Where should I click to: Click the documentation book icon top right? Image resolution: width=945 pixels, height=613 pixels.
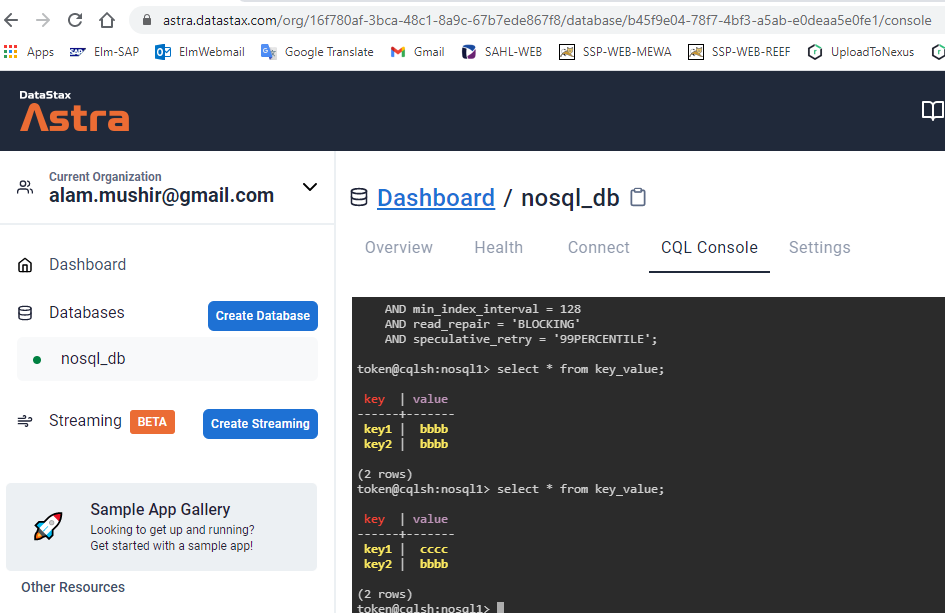932,110
